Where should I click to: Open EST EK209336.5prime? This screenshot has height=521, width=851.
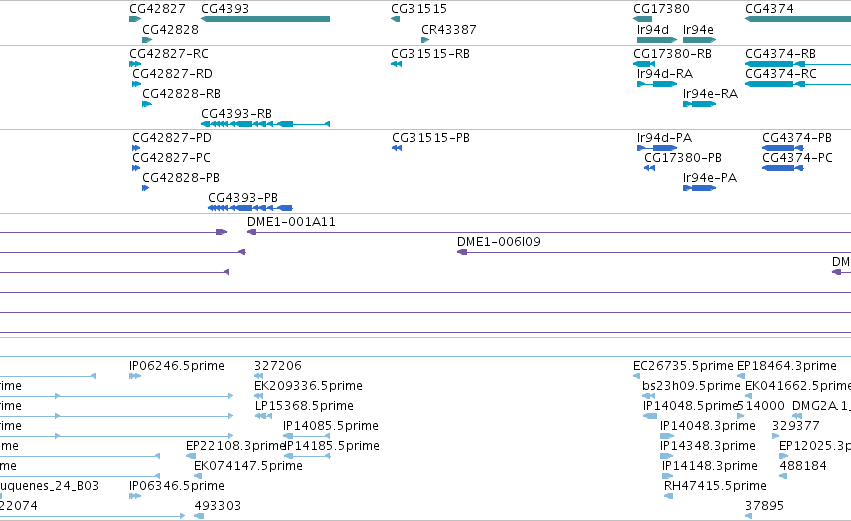click(308, 386)
